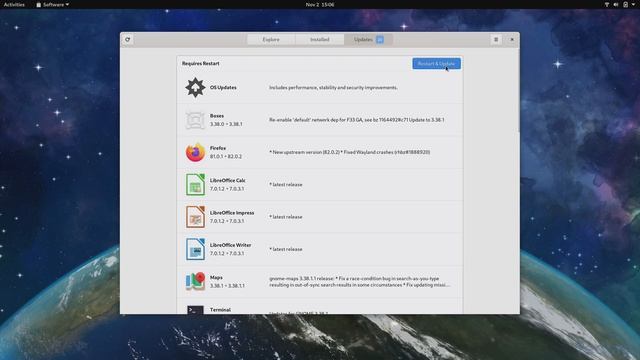Switch to the Installed tab
The width and height of the screenshot is (640, 360).
coord(320,40)
